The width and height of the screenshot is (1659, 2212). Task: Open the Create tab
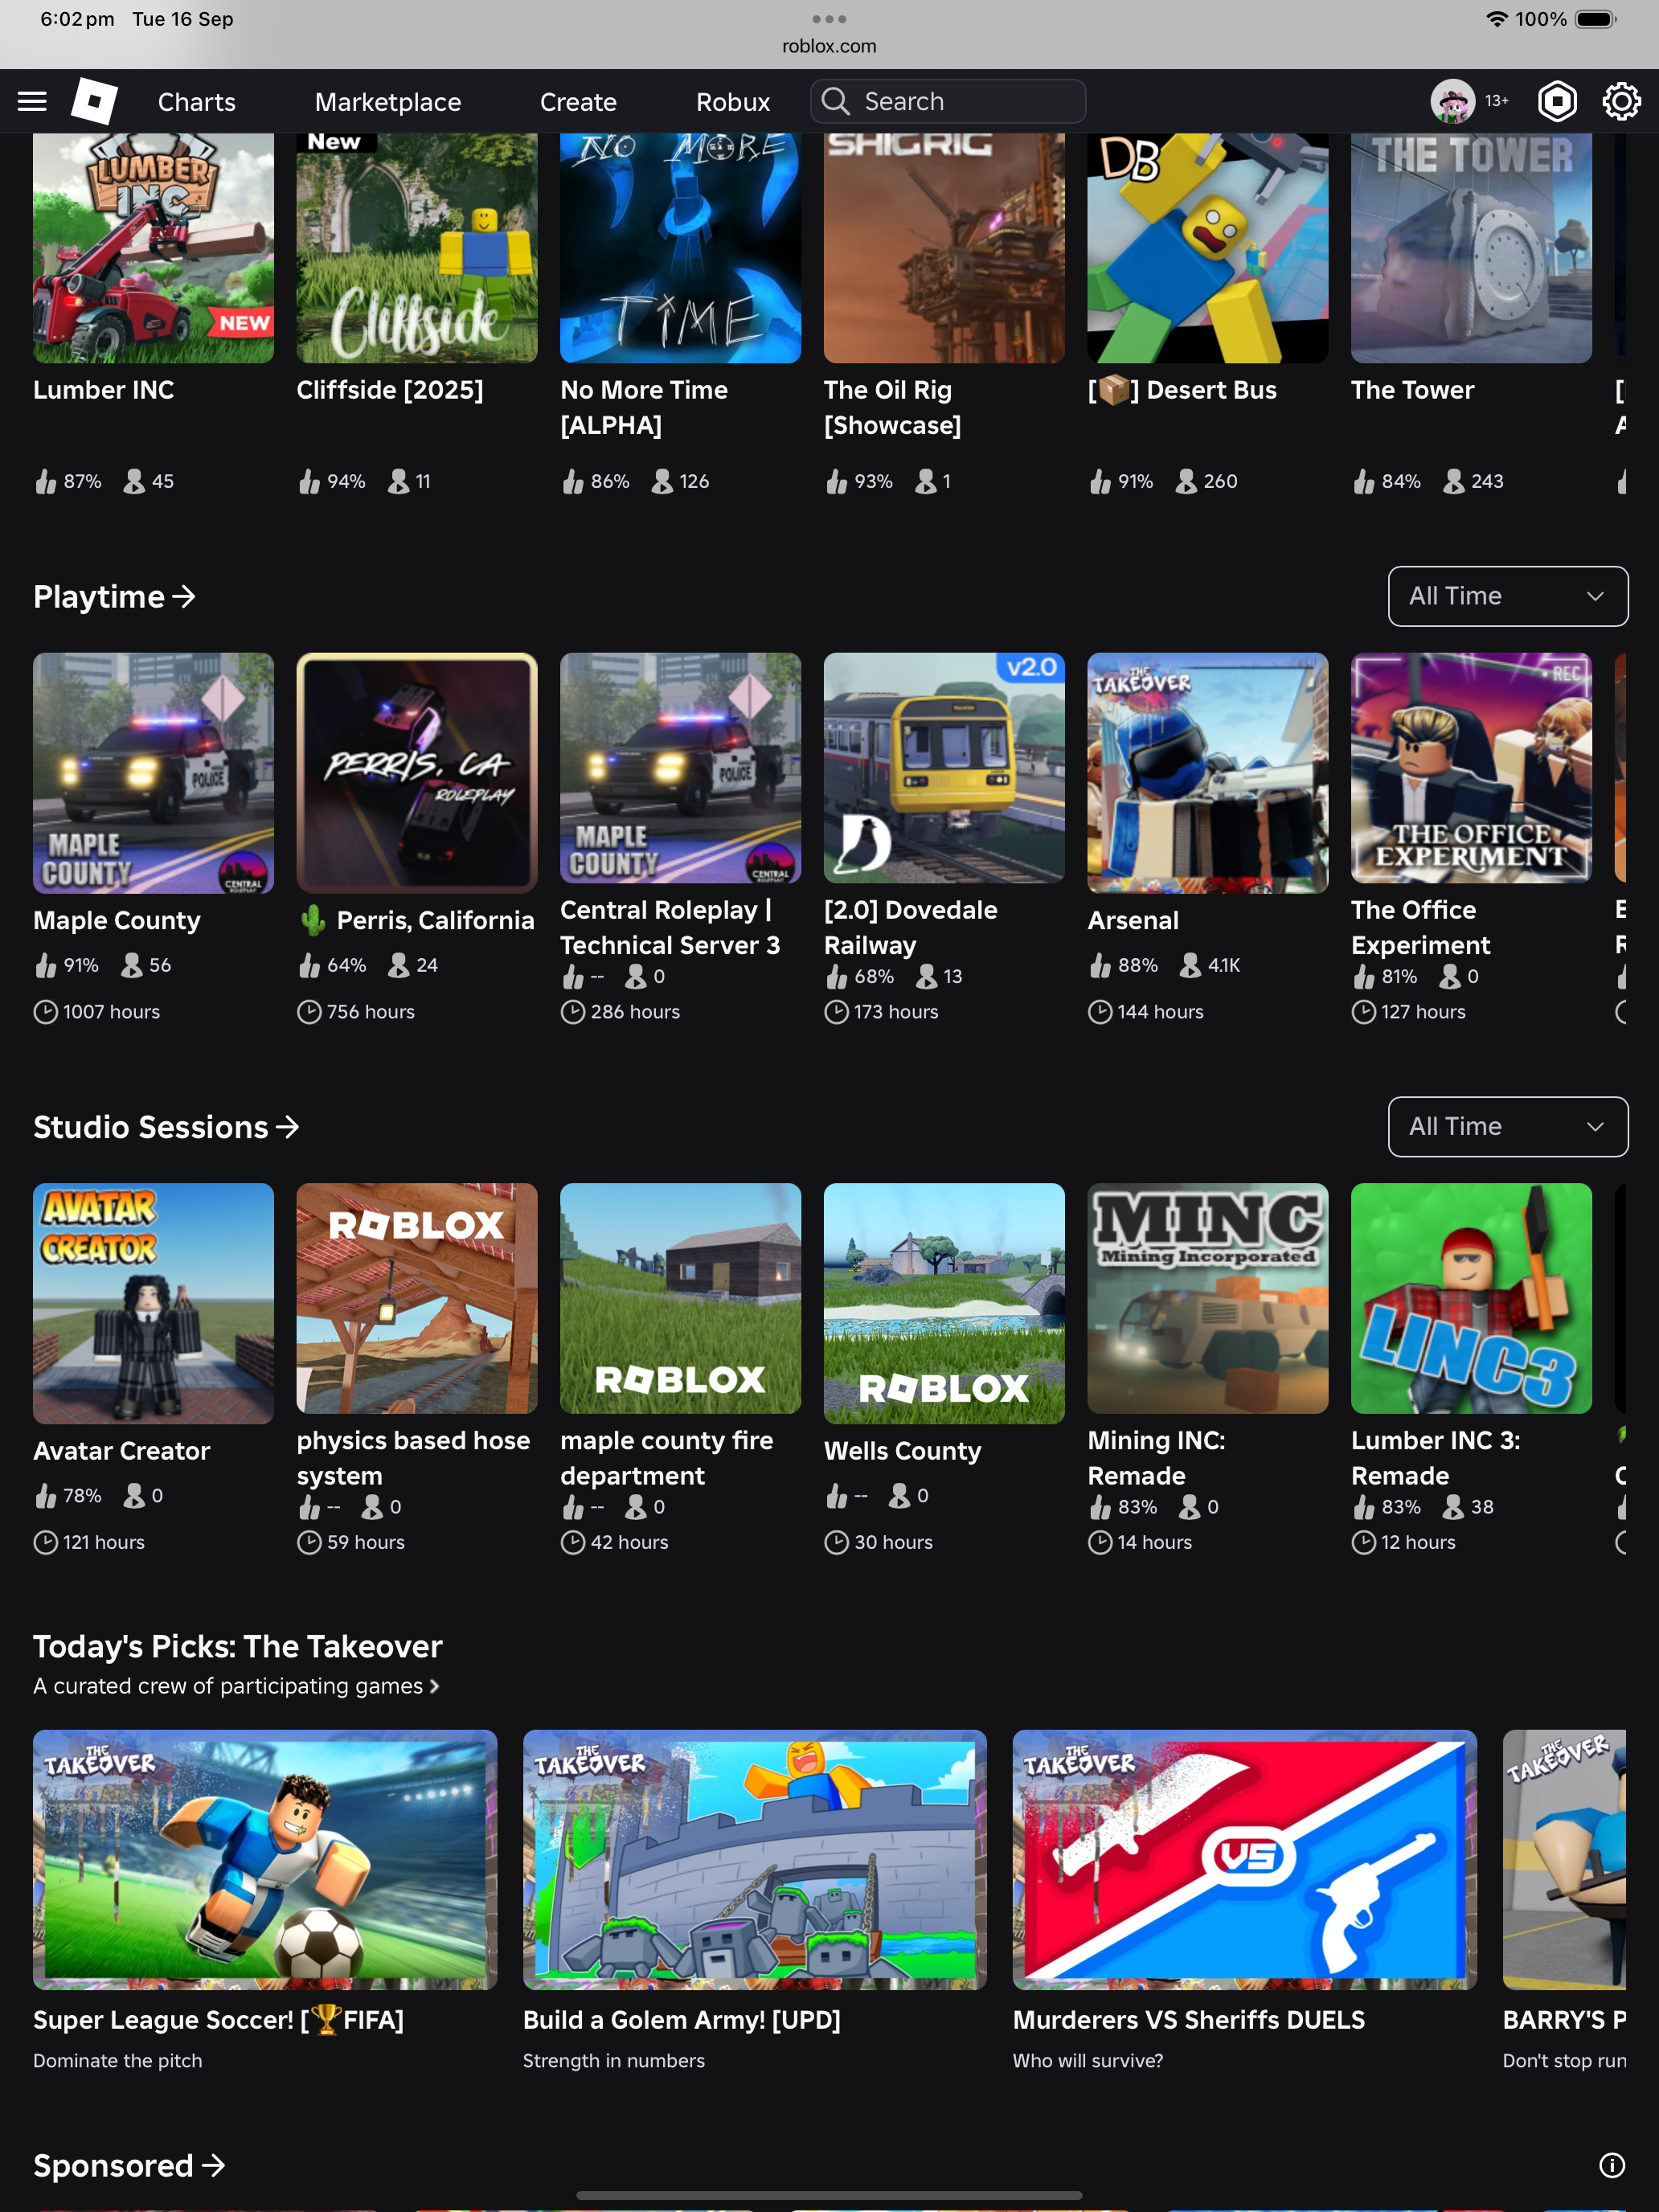(x=578, y=101)
